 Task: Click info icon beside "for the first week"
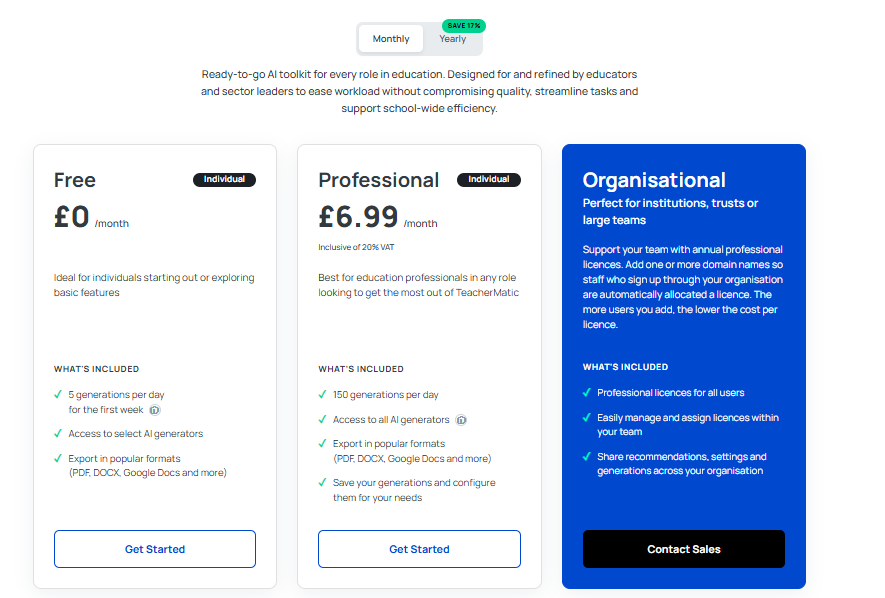pyautogui.click(x=155, y=410)
